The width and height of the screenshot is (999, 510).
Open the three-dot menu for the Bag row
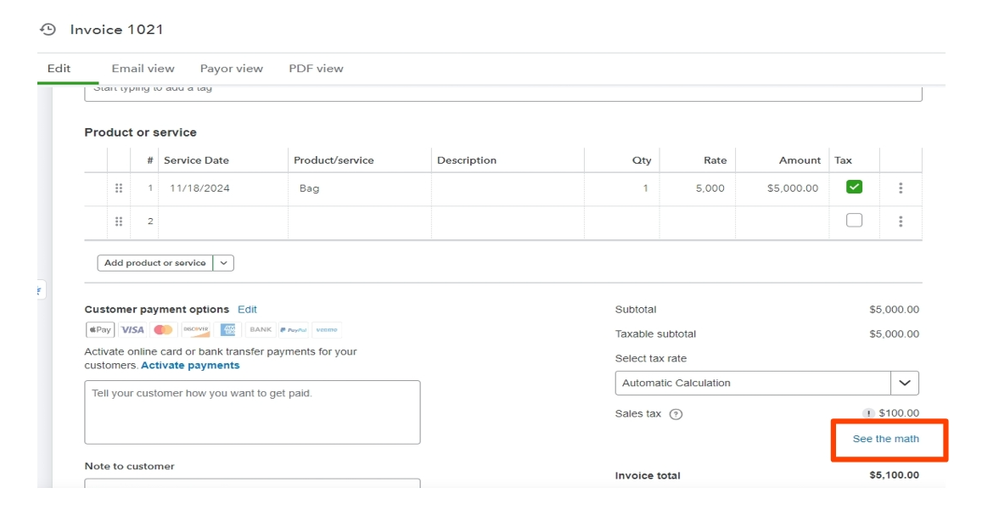[x=900, y=188]
